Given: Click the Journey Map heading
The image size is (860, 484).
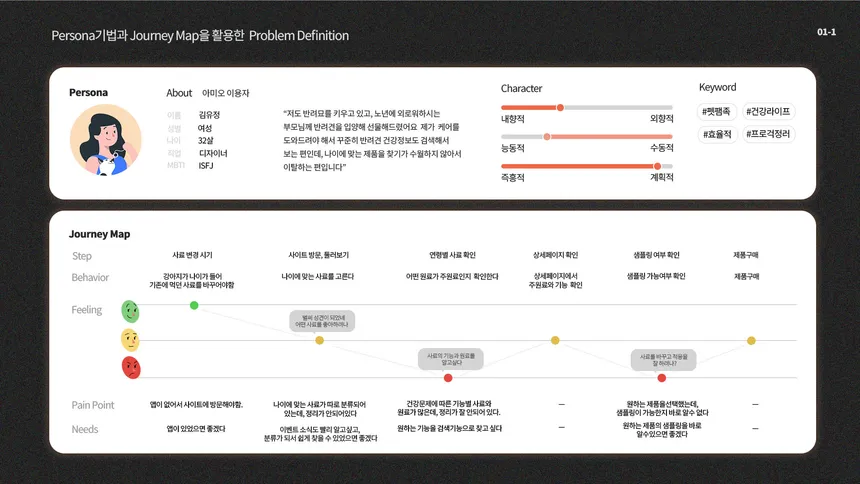Looking at the screenshot, I should tap(99, 234).
